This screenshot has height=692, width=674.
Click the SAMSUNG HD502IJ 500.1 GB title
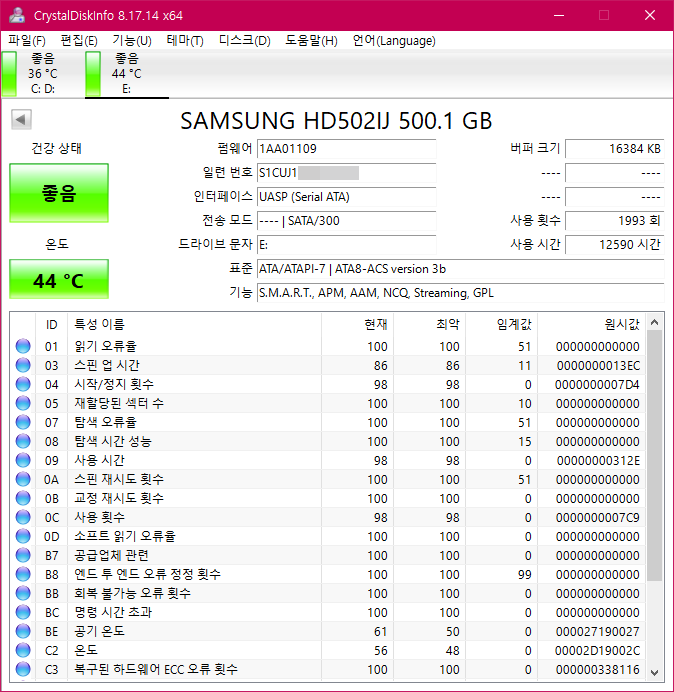336,120
